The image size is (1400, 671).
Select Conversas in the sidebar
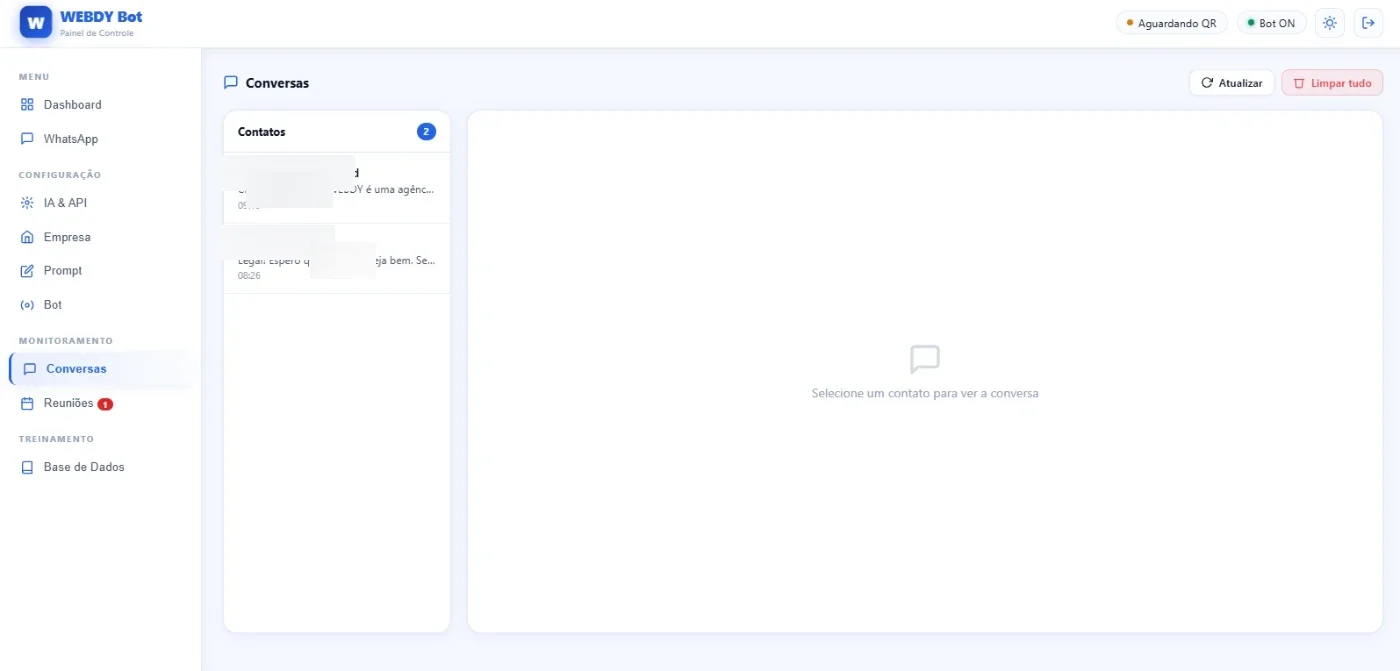100,369
